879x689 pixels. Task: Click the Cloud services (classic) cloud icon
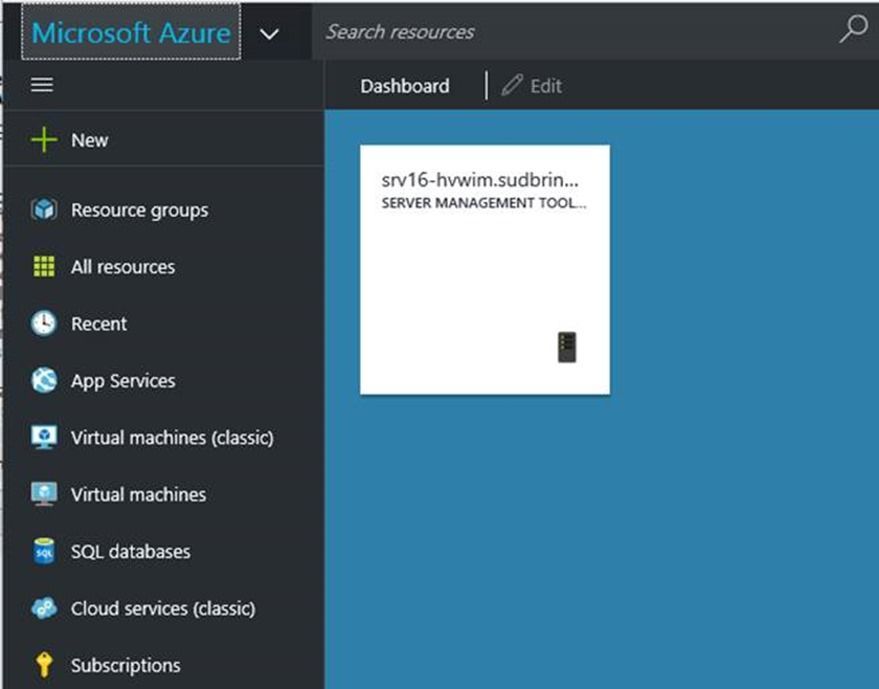pyautogui.click(x=44, y=608)
